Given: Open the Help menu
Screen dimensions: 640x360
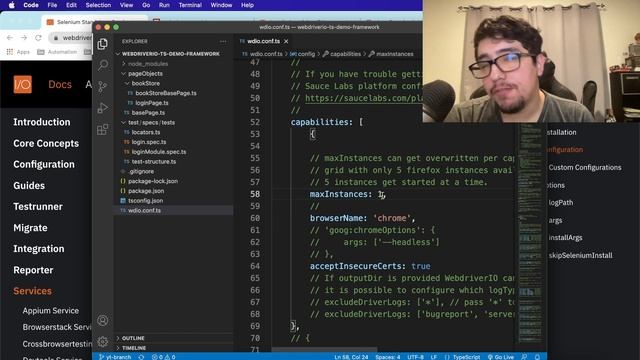Looking at the screenshot, I should [x=247, y=5].
